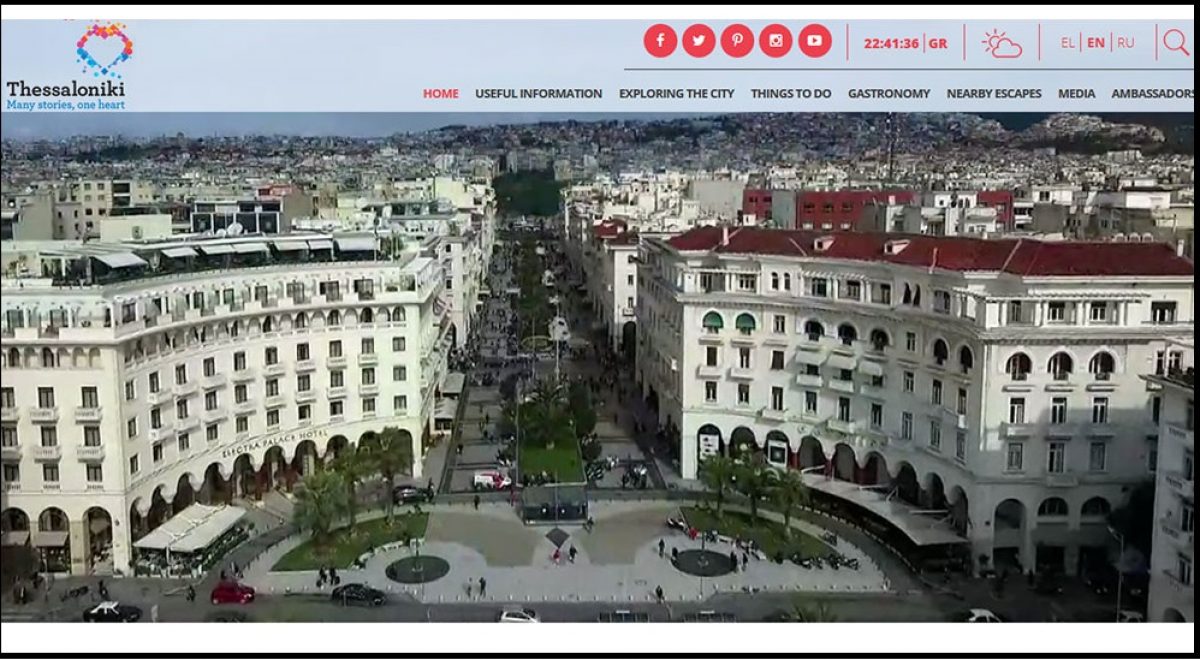The image size is (1200, 660).
Task: Open the Twitter social icon
Action: (699, 41)
